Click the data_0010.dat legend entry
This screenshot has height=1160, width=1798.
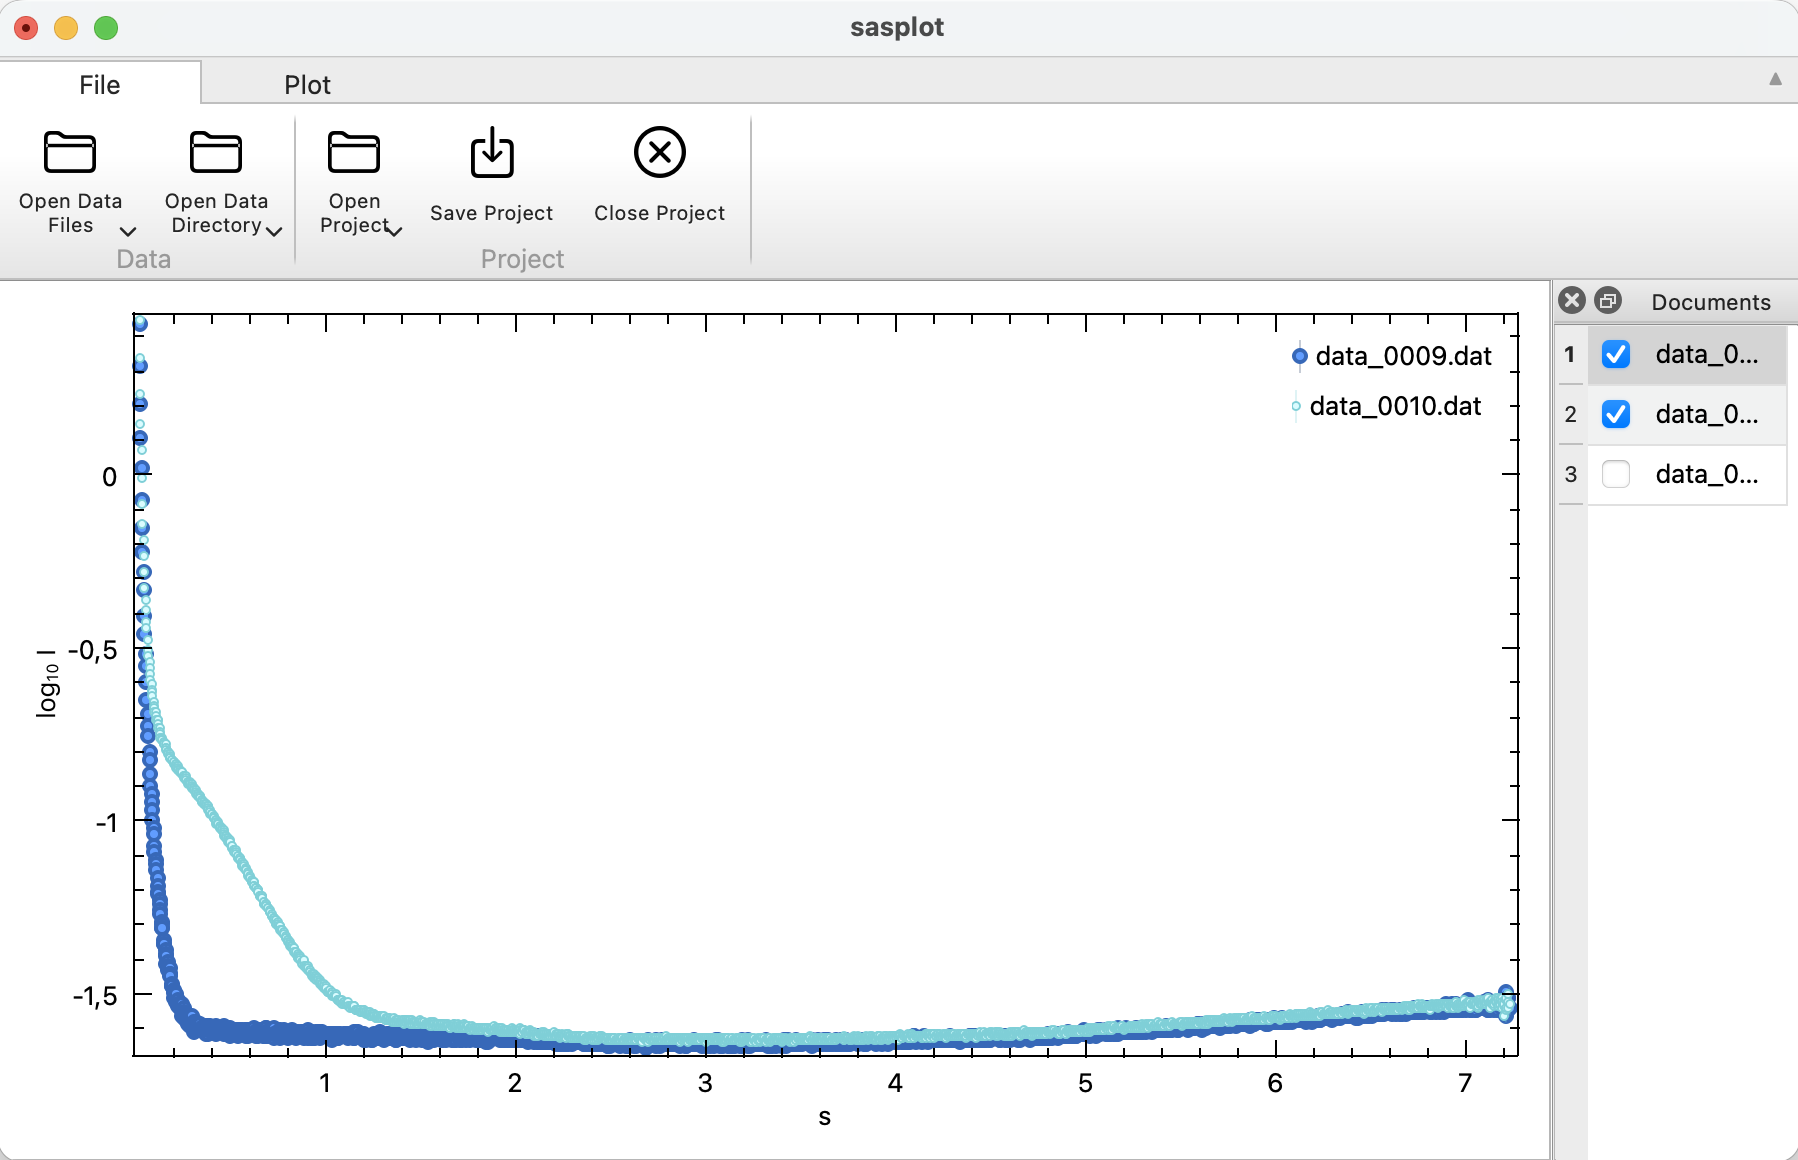pyautogui.click(x=1394, y=406)
